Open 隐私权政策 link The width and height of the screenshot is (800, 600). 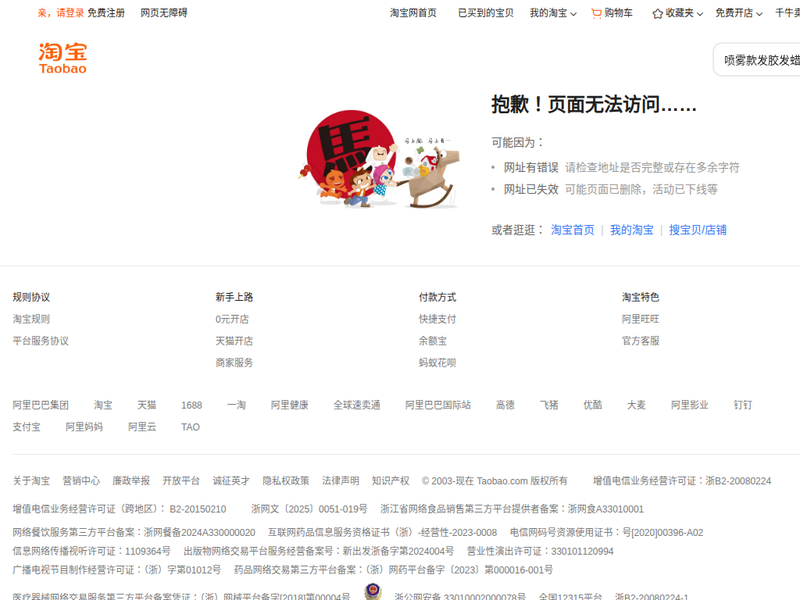[286, 481]
